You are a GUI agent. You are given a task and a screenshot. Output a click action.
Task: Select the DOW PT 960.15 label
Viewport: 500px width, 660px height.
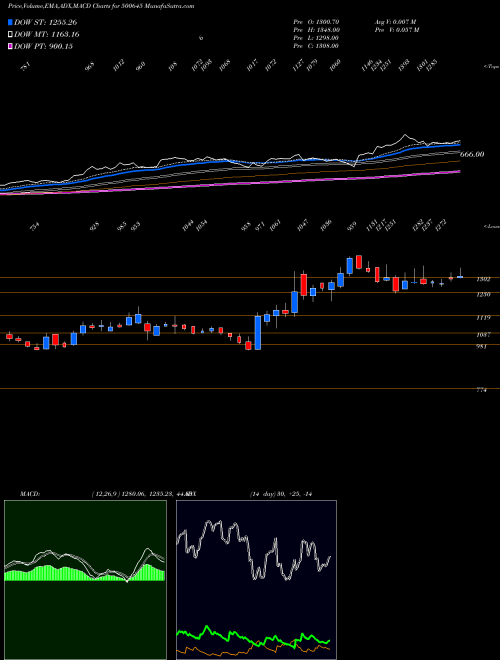(x=43, y=46)
